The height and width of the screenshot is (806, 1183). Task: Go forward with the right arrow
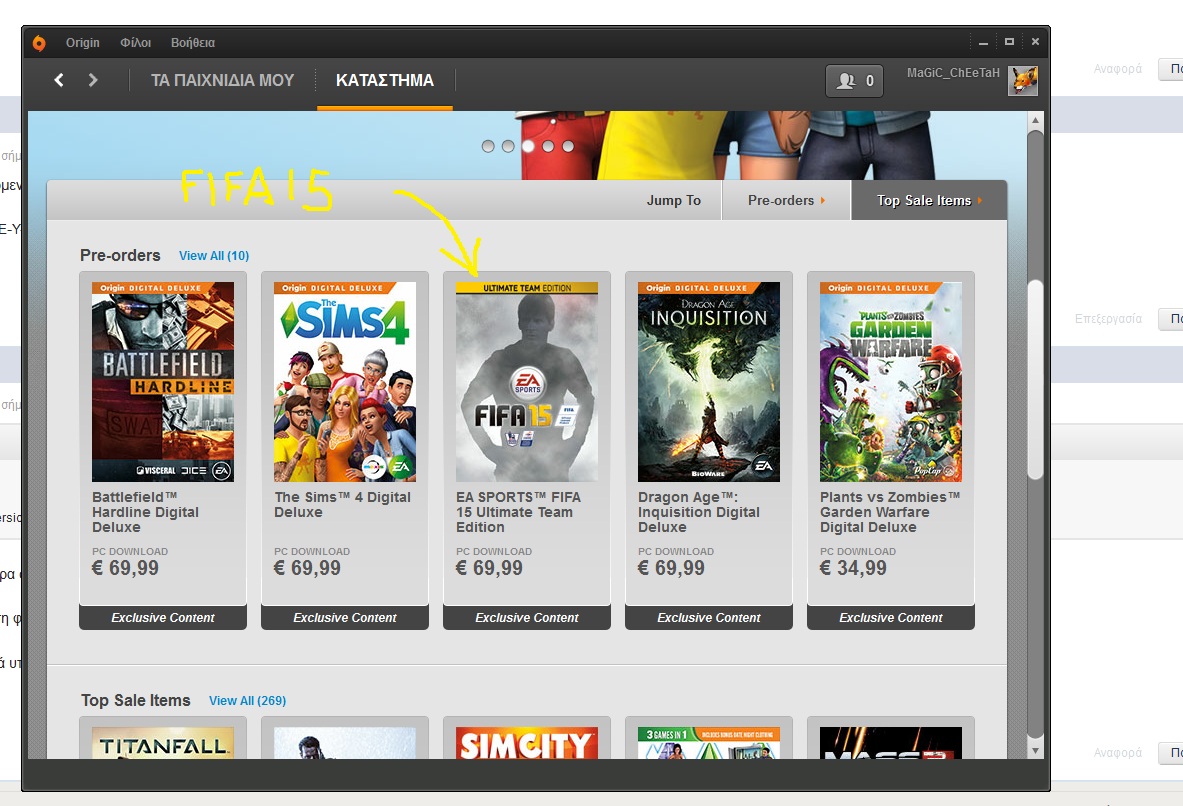[93, 80]
